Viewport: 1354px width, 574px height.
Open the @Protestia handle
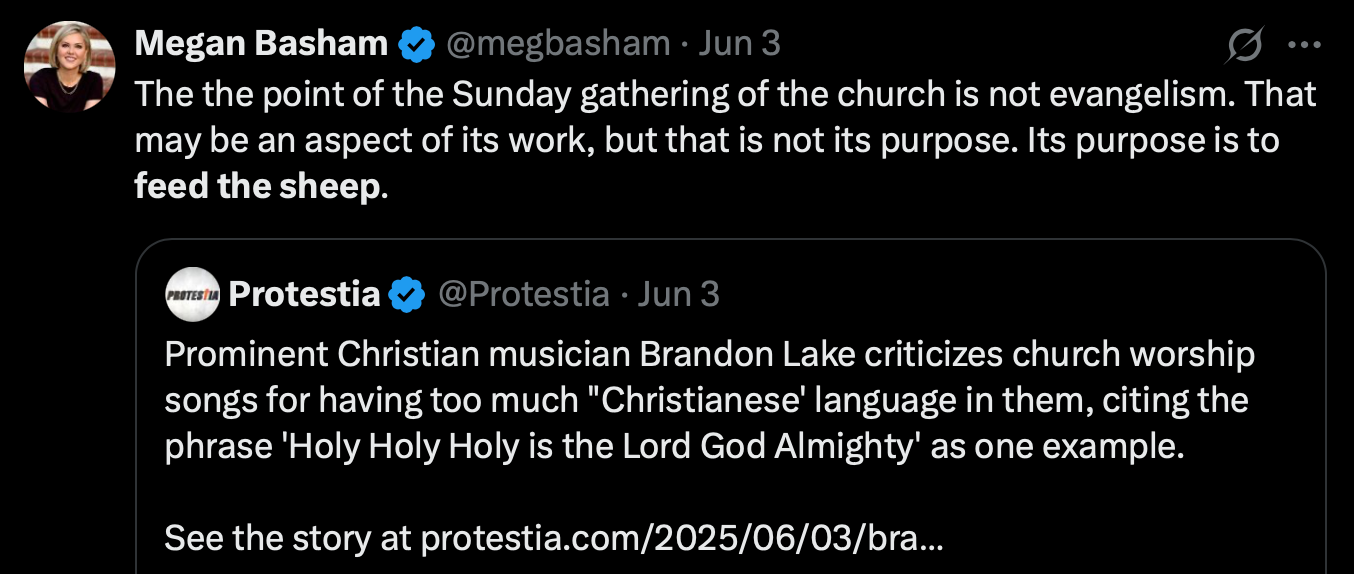pyautogui.click(x=524, y=294)
